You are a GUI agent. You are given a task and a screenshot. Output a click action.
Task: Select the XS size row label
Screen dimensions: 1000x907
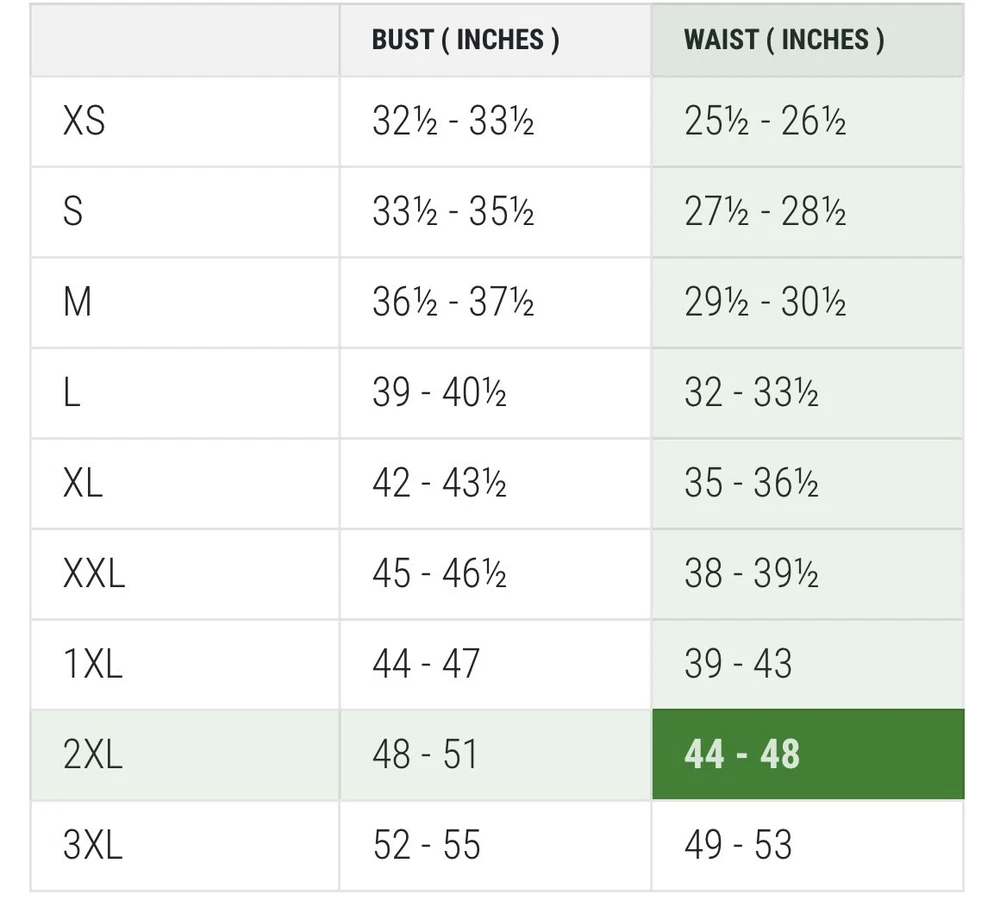84,122
